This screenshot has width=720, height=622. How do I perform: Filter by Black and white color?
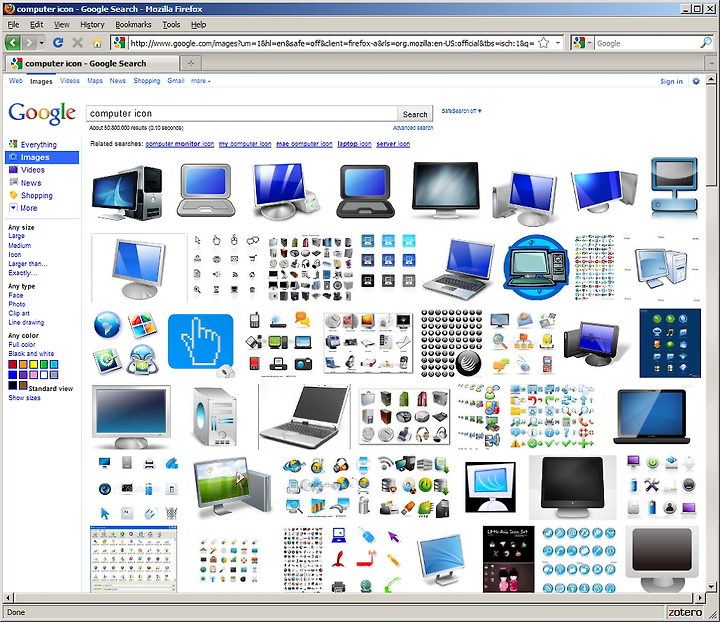[31, 354]
